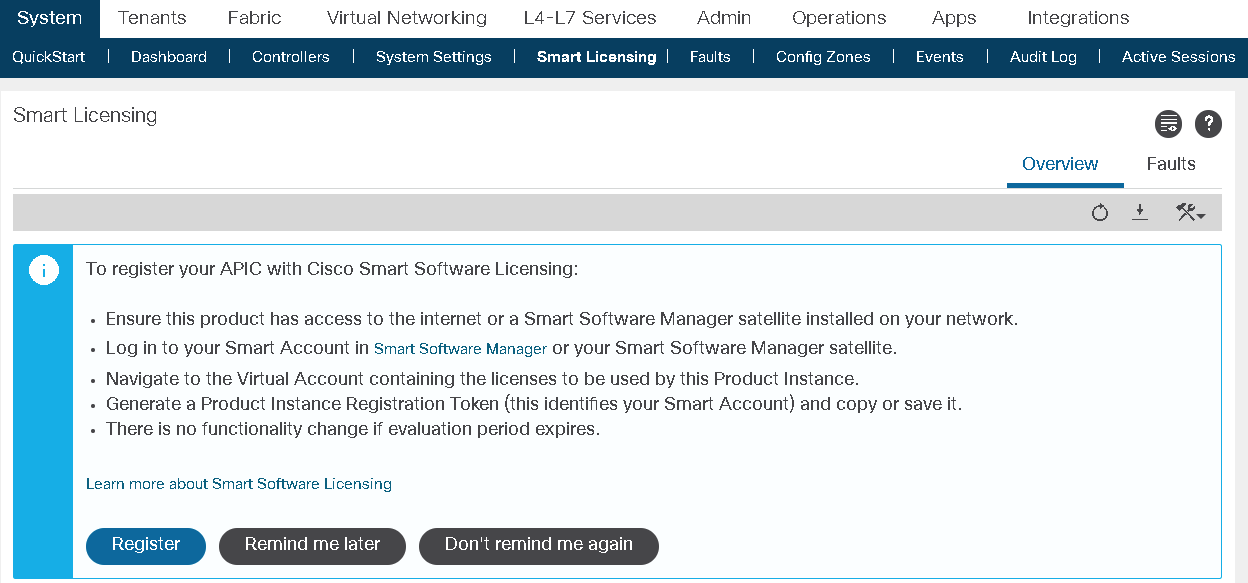The width and height of the screenshot is (1248, 583).
Task: Click the 'Navigate to the Virtual Account' bullet
Action: coord(483,379)
